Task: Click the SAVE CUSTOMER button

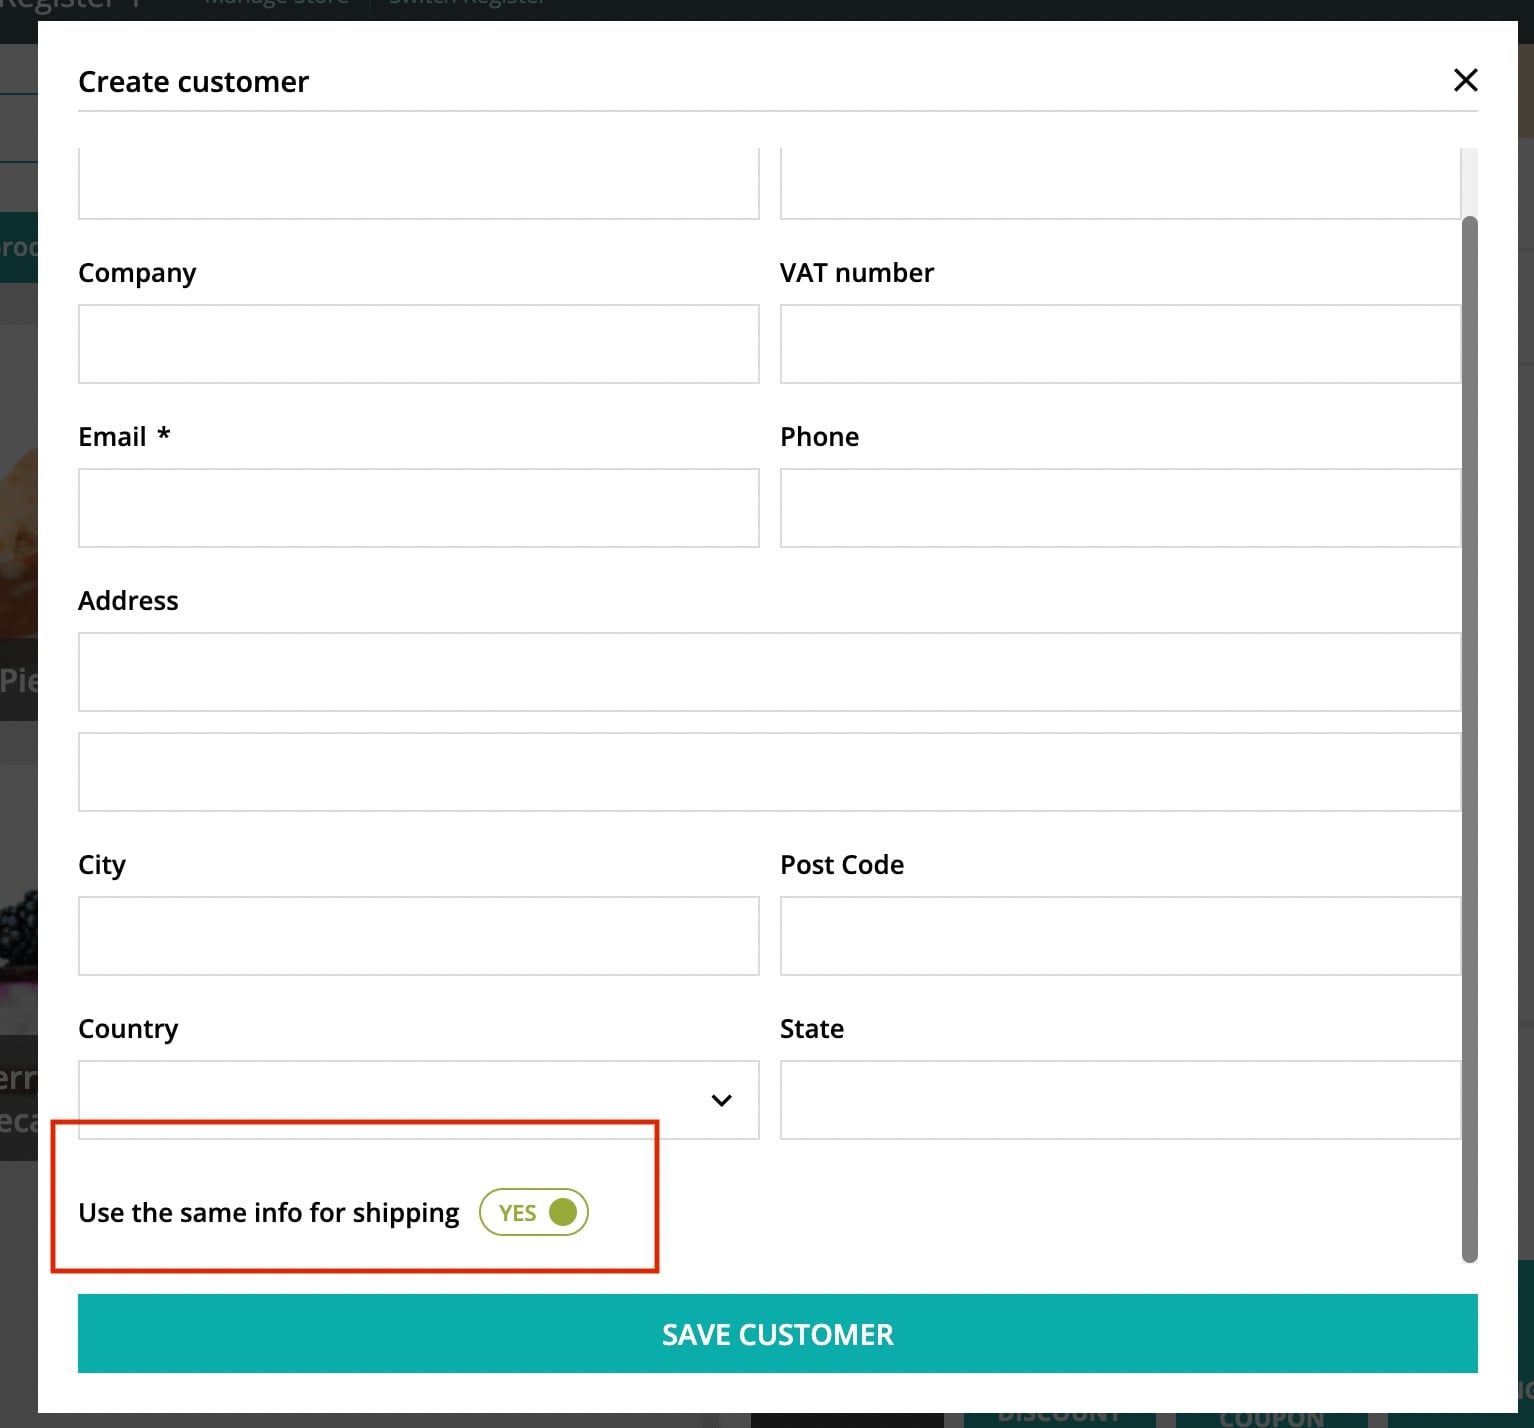Action: pyautogui.click(x=777, y=1334)
